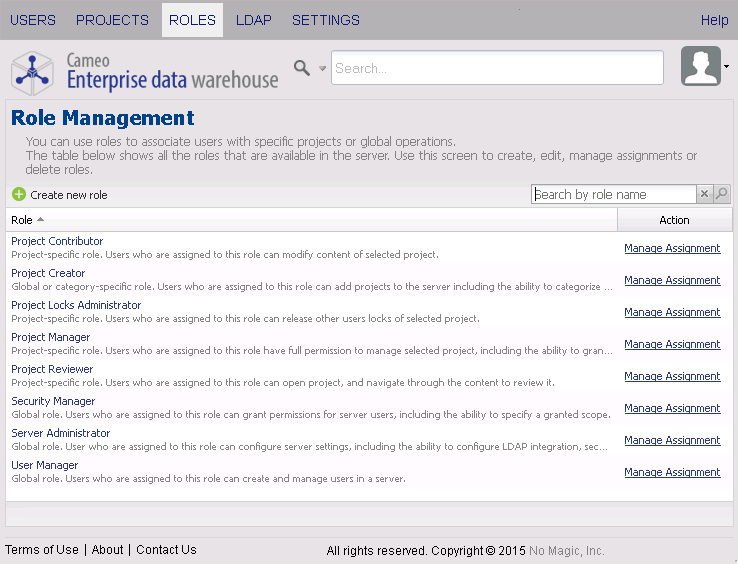The image size is (738, 564).
Task: Click the magnifier search icon in header
Action: coord(302,68)
